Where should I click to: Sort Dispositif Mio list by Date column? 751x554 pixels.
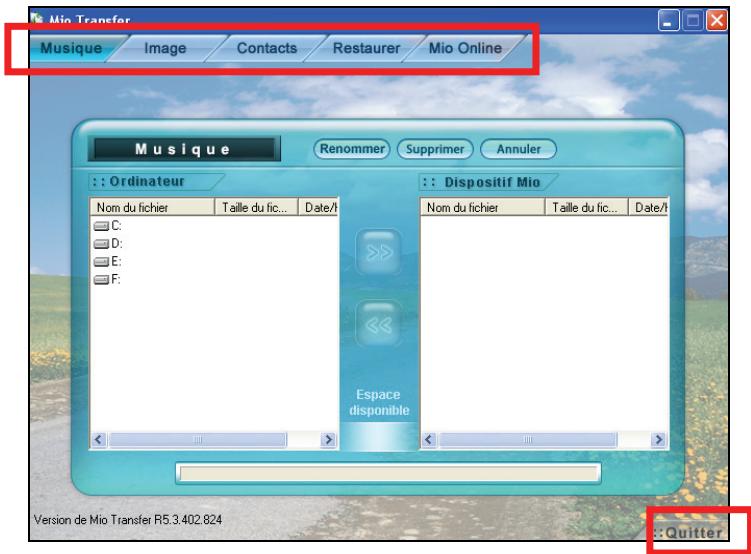click(x=649, y=207)
